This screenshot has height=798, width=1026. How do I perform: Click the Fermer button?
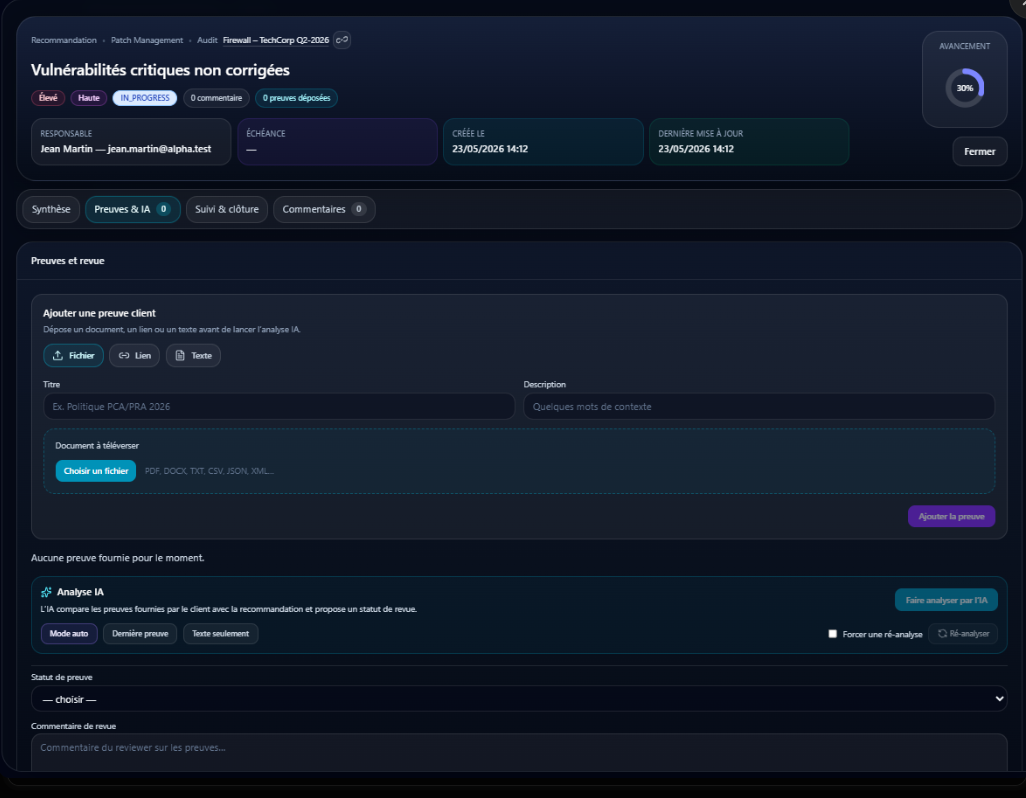980,151
